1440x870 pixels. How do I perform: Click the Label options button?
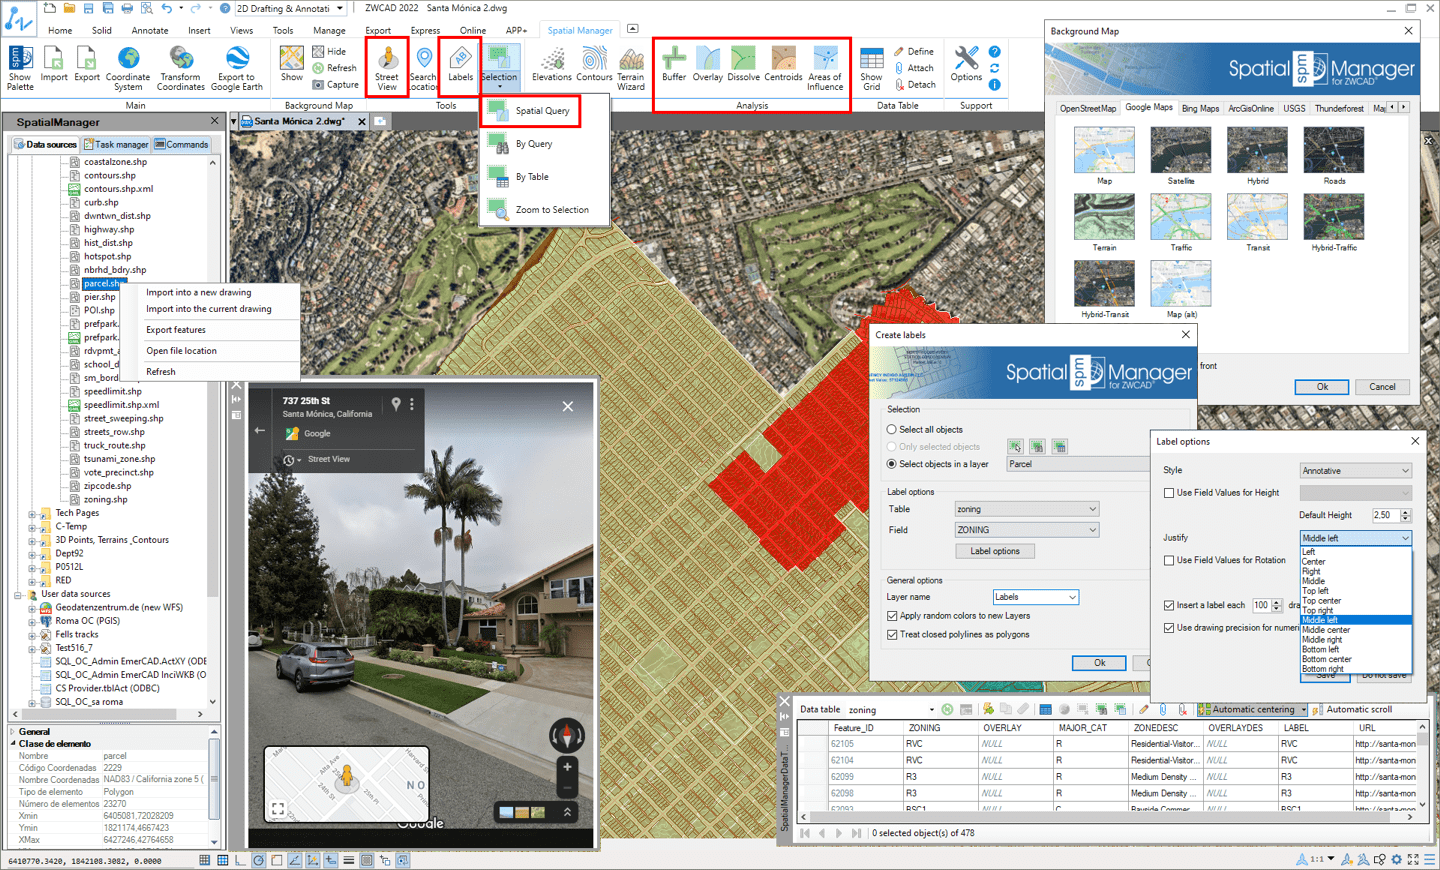pos(995,551)
